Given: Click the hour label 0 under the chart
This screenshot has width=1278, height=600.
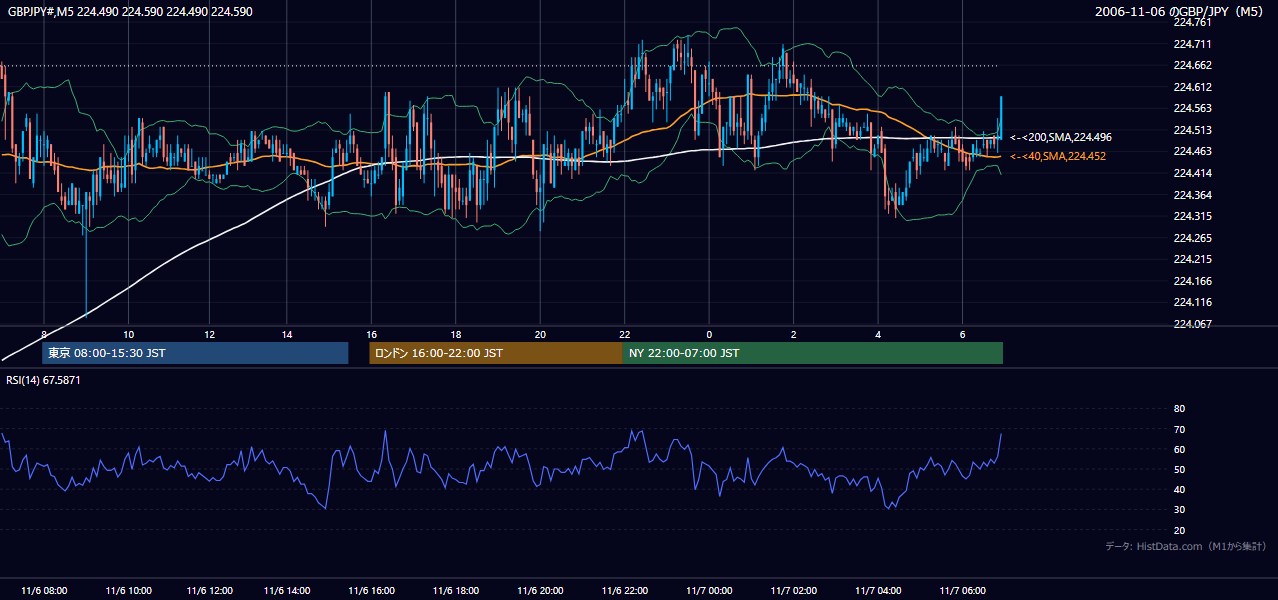Looking at the screenshot, I should pos(709,334).
